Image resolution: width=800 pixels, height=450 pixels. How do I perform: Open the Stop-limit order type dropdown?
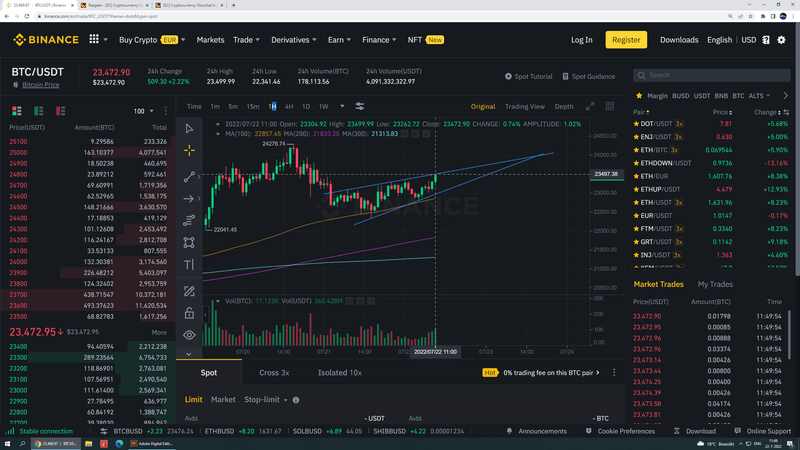click(x=265, y=399)
